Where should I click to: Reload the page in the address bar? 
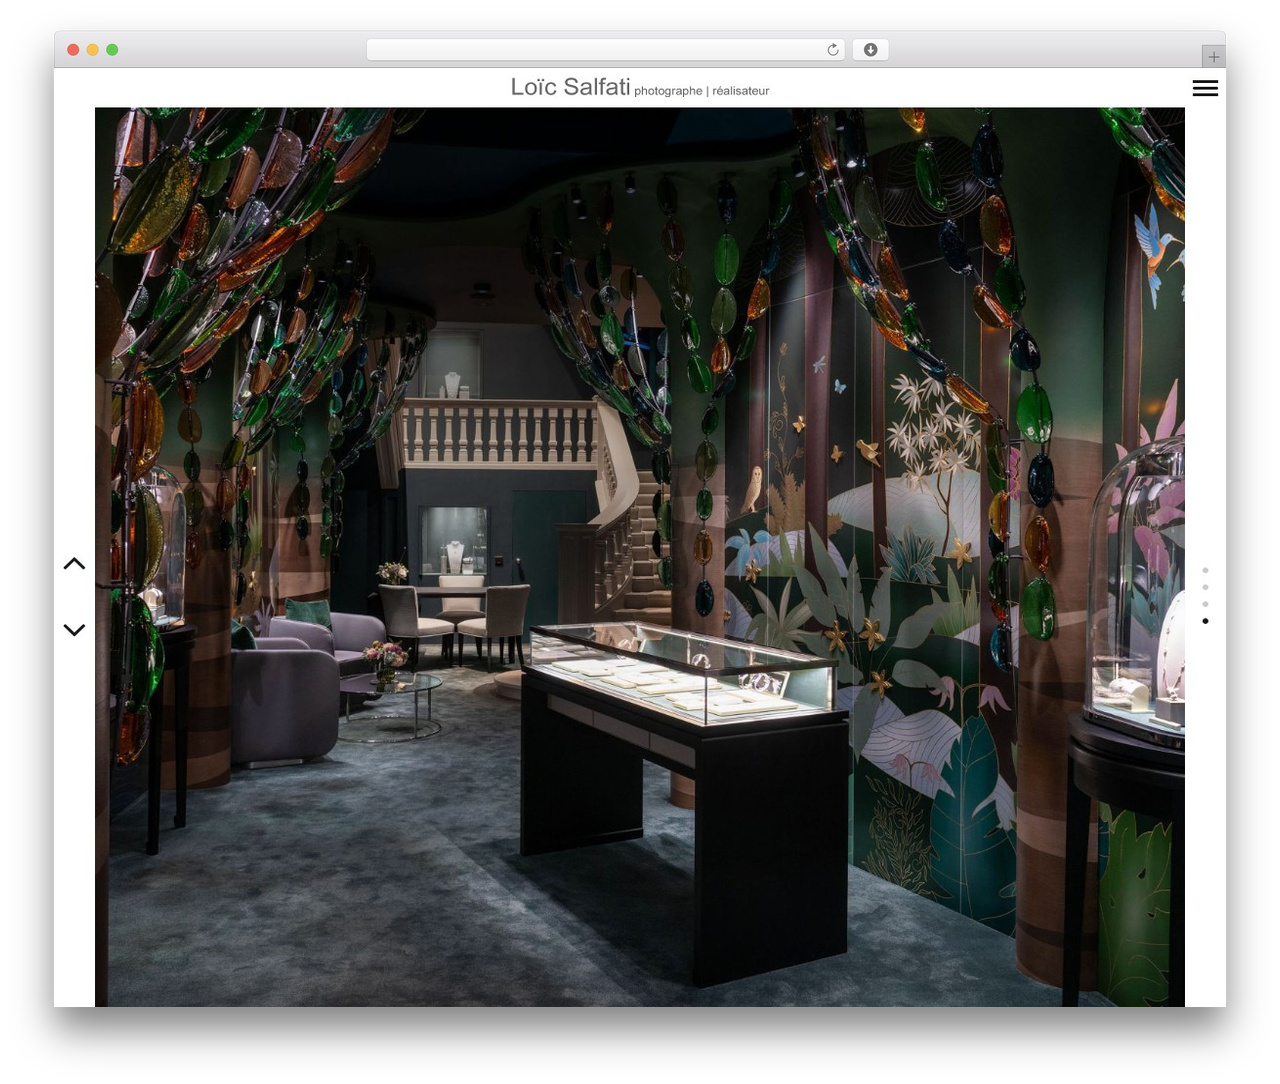pyautogui.click(x=832, y=50)
